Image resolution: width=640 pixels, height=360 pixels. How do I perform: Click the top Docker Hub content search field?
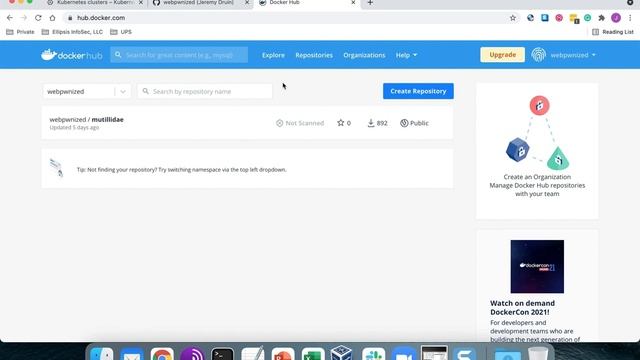point(179,55)
